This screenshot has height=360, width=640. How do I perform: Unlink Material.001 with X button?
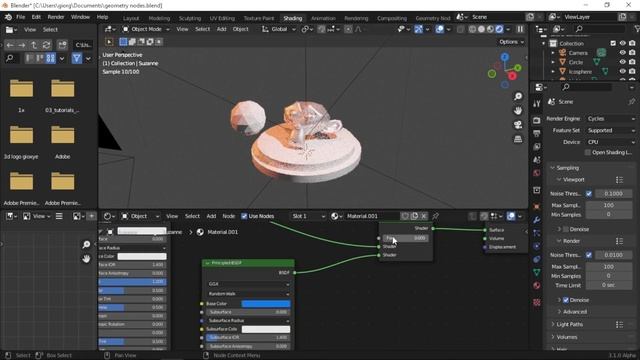tap(424, 216)
